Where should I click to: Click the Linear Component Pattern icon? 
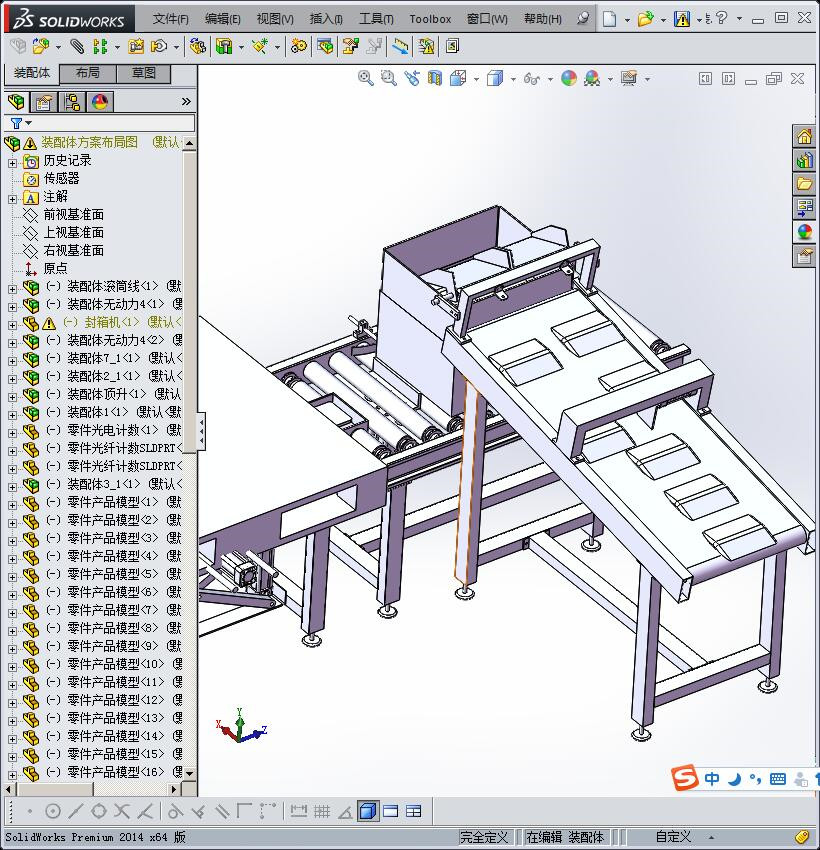[x=100, y=47]
